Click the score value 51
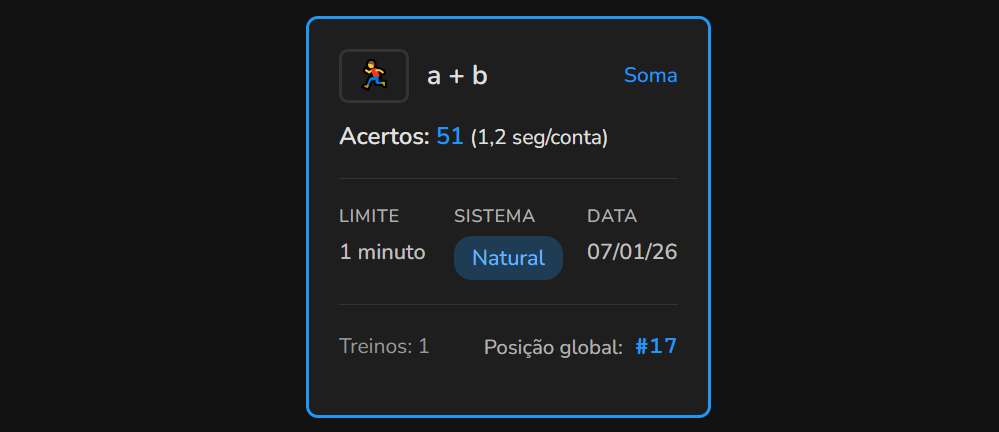The image size is (999, 432). [450, 137]
